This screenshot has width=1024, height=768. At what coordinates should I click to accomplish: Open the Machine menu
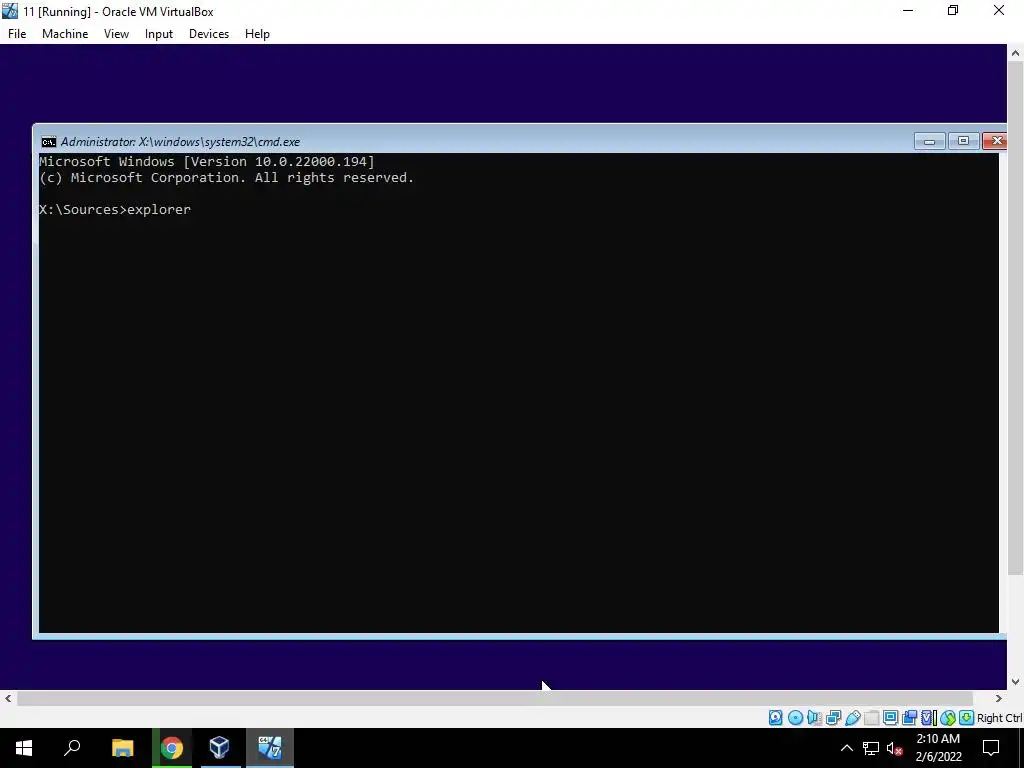[x=65, y=34]
